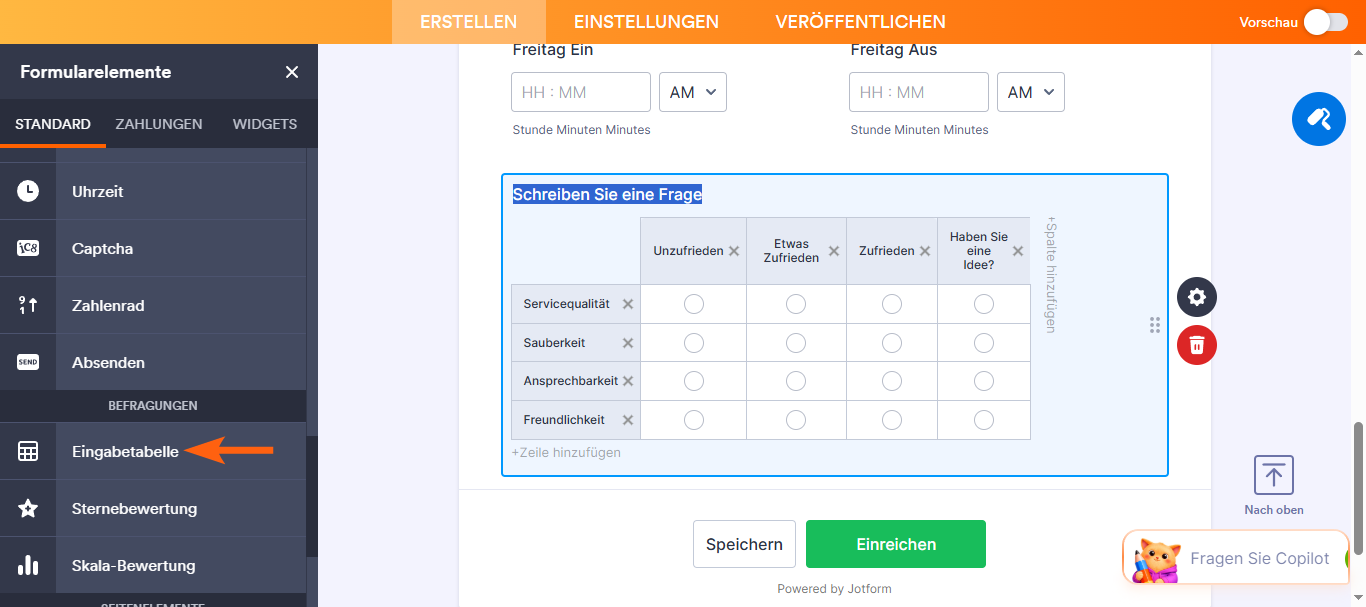Screen dimensions: 1366x607
Task: Select Zufrieden for Sauberkeit
Action: (x=892, y=343)
